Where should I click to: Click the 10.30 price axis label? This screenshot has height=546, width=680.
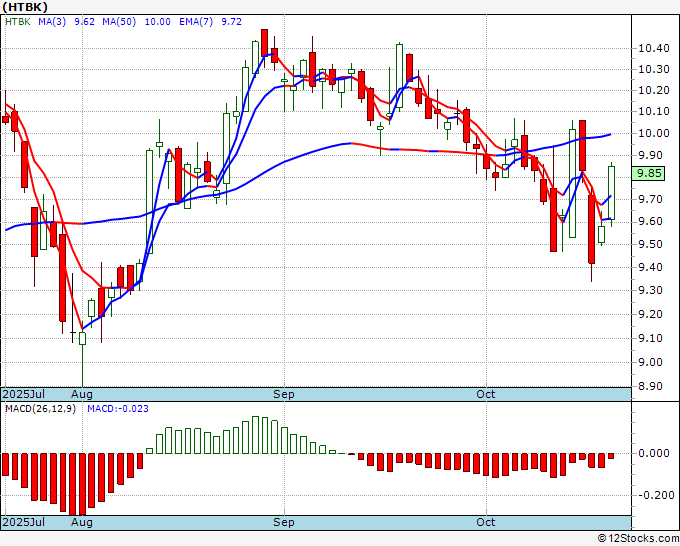[654, 69]
